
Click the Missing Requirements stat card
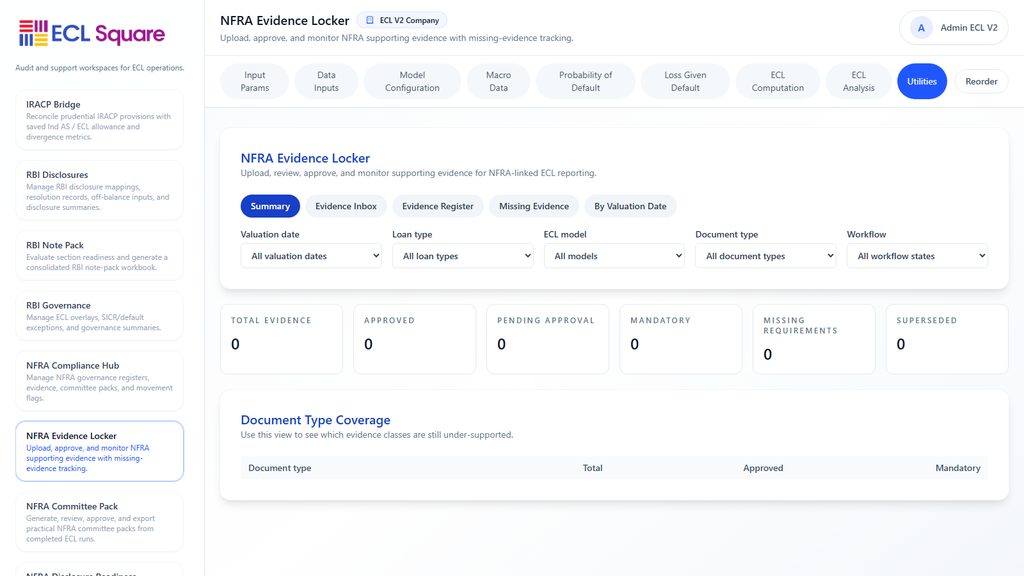pos(814,340)
